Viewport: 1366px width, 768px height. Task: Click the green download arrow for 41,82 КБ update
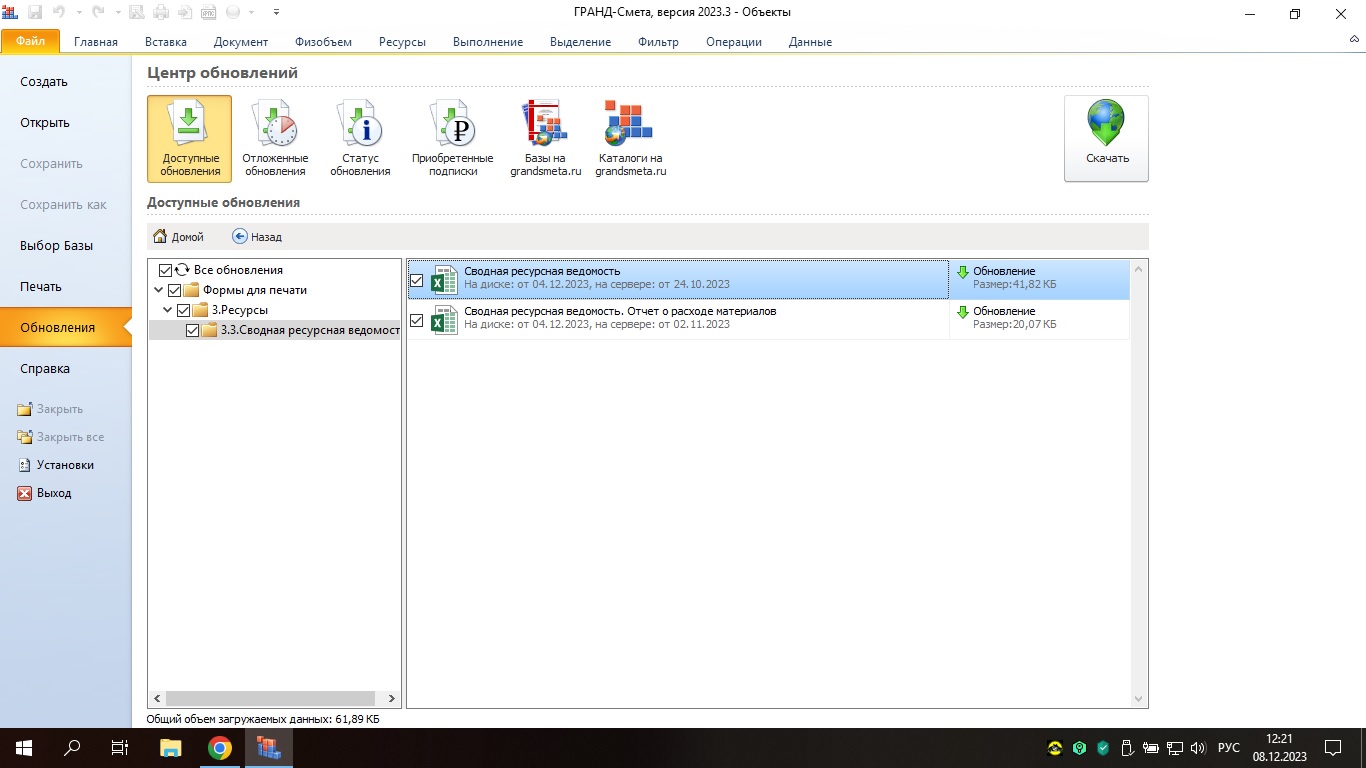(x=963, y=272)
